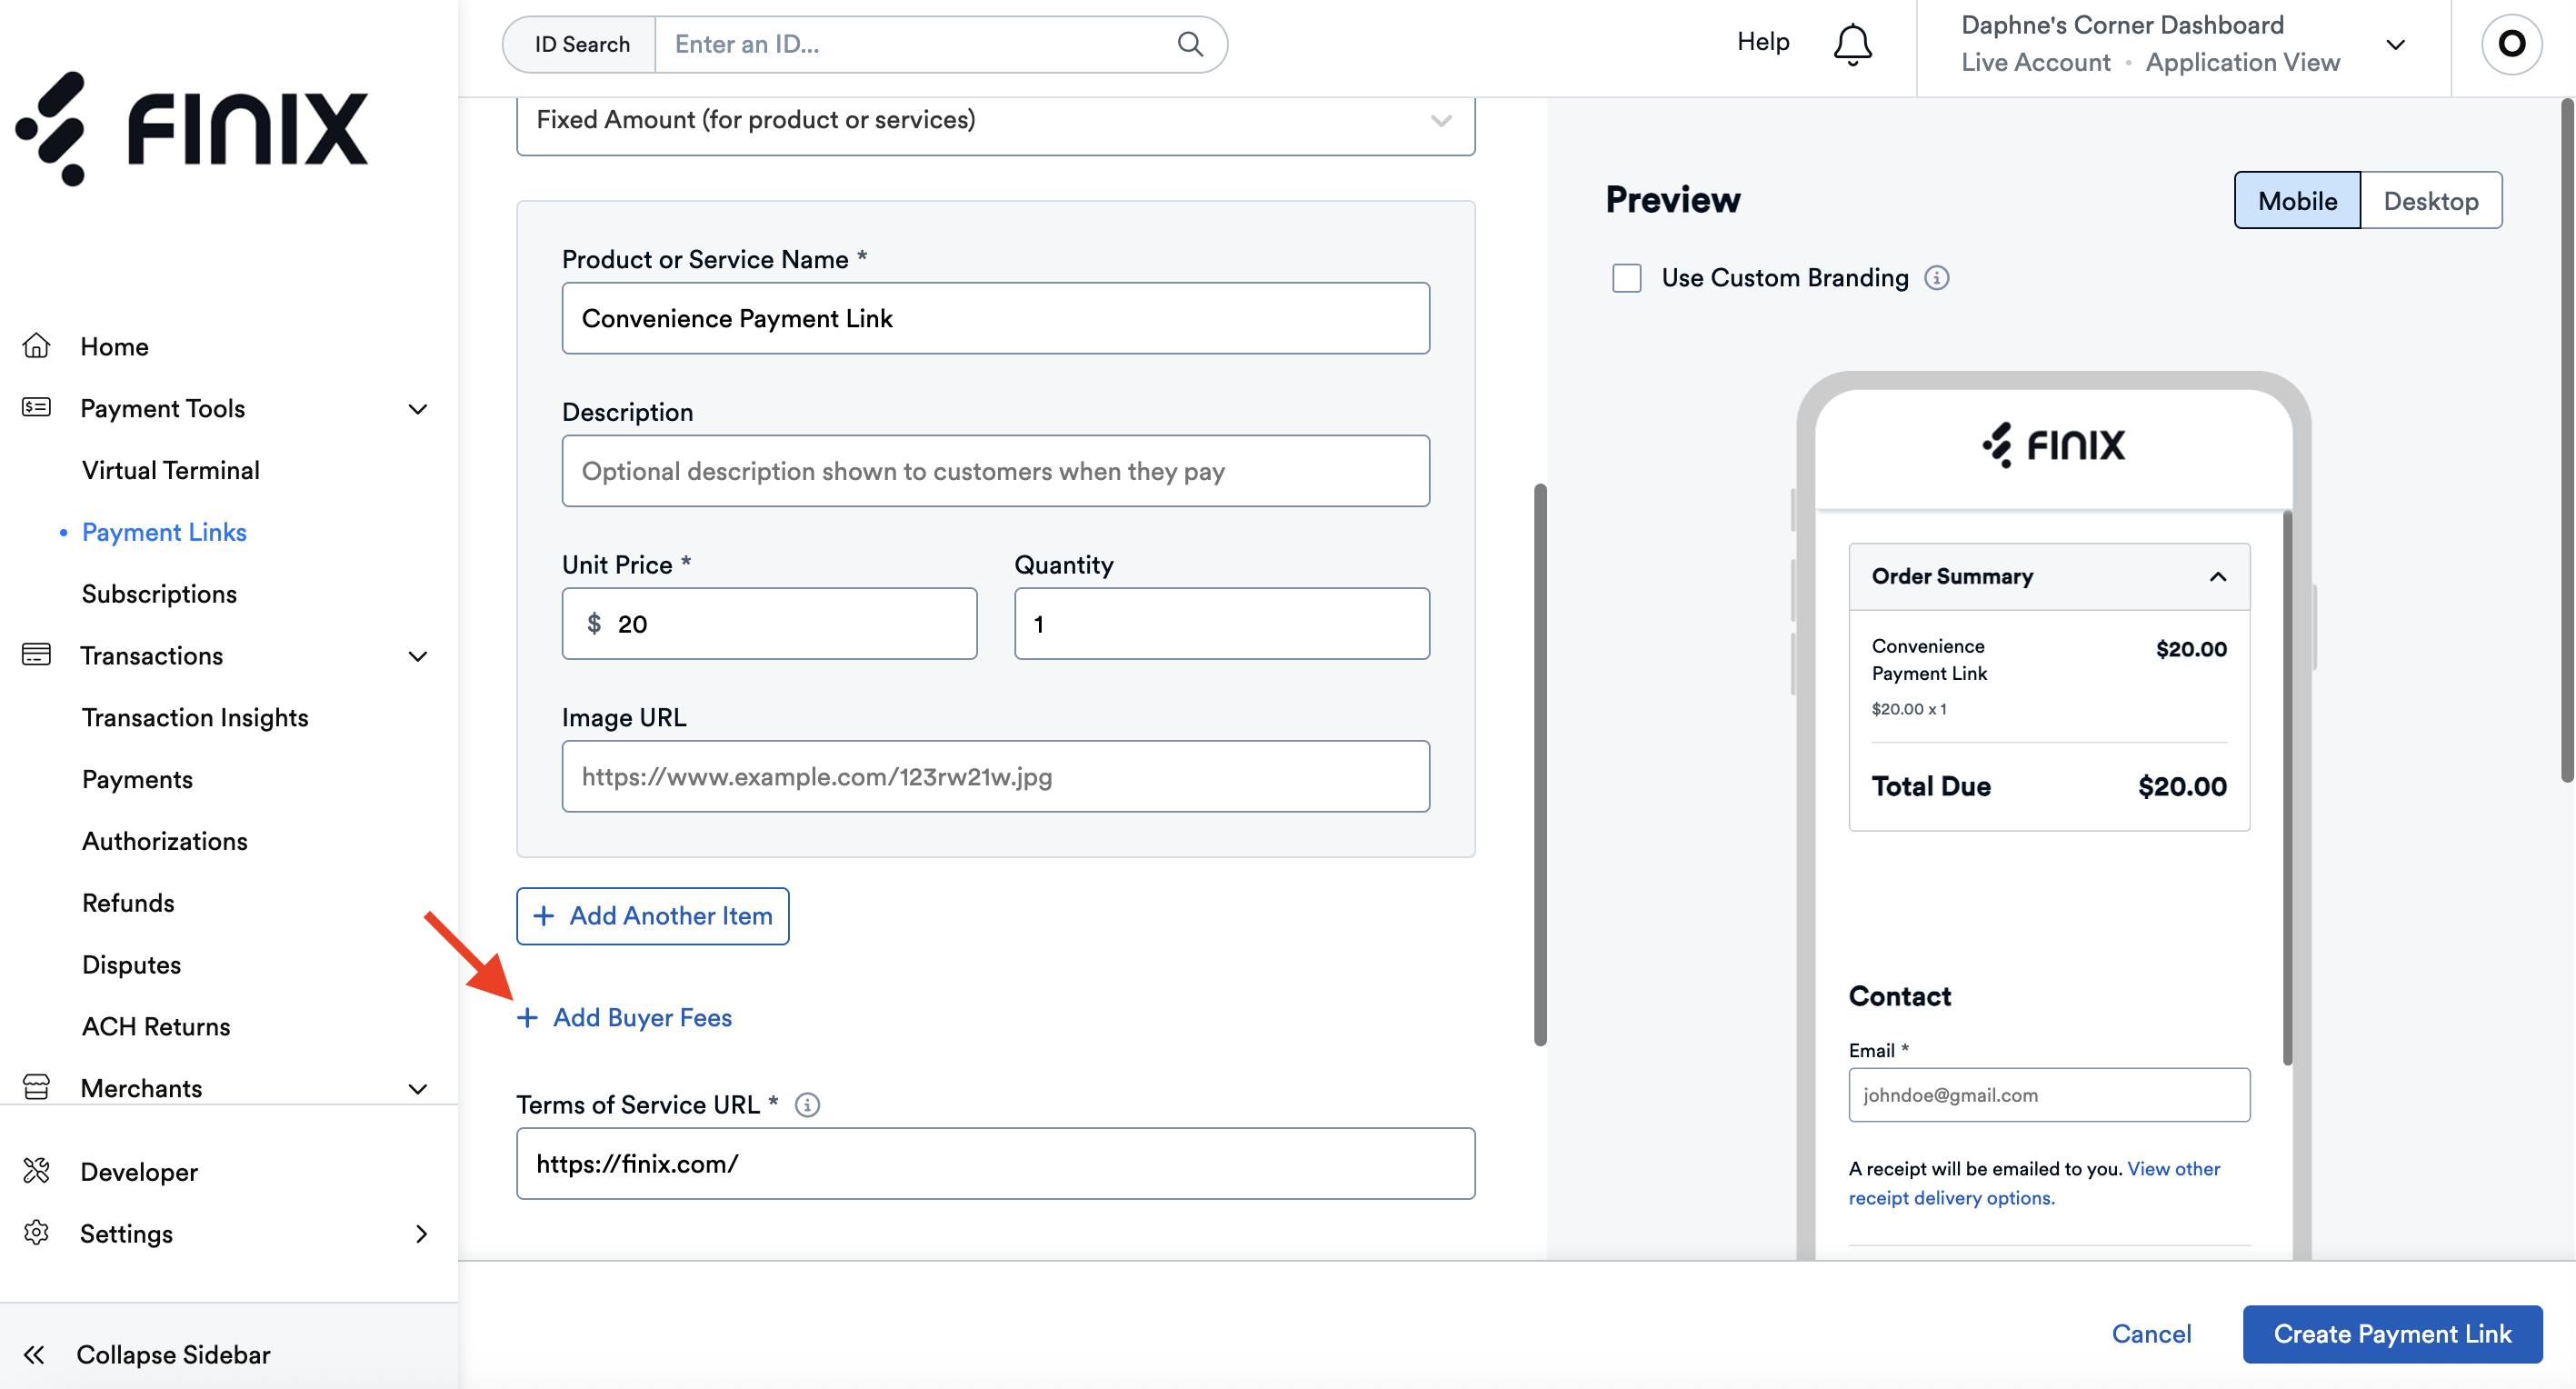Click info icon beside Terms of Service URL
This screenshot has width=2576, height=1389.
(807, 1105)
